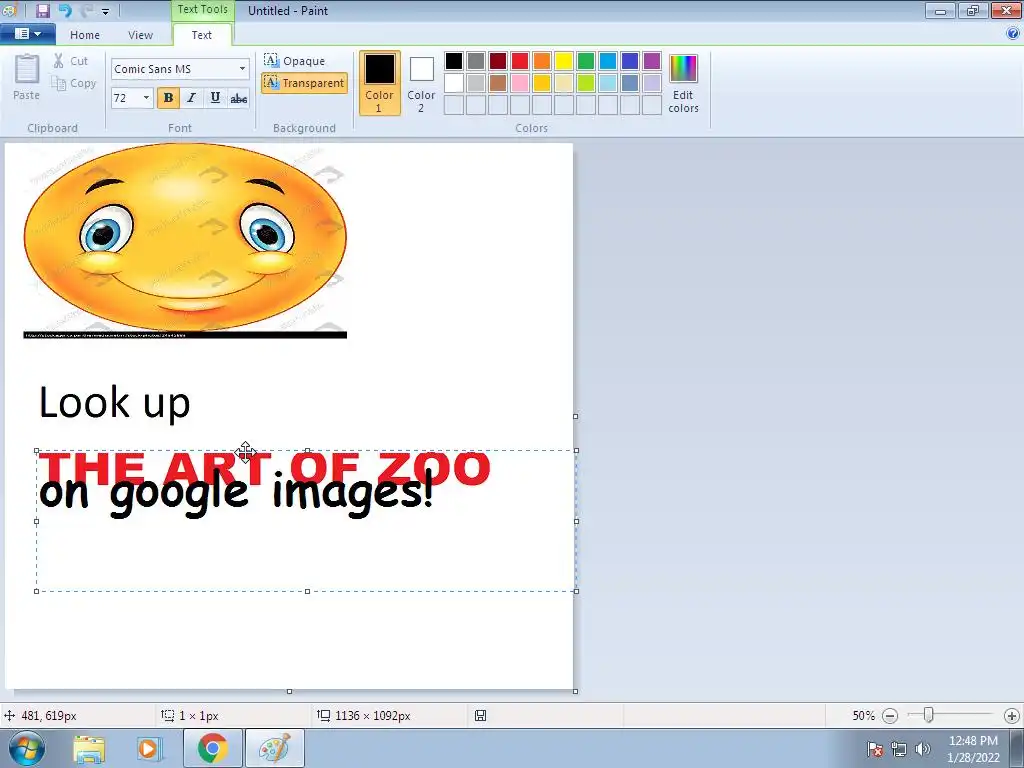
Task: Click the 50% zoom level readout
Action: pyautogui.click(x=863, y=716)
